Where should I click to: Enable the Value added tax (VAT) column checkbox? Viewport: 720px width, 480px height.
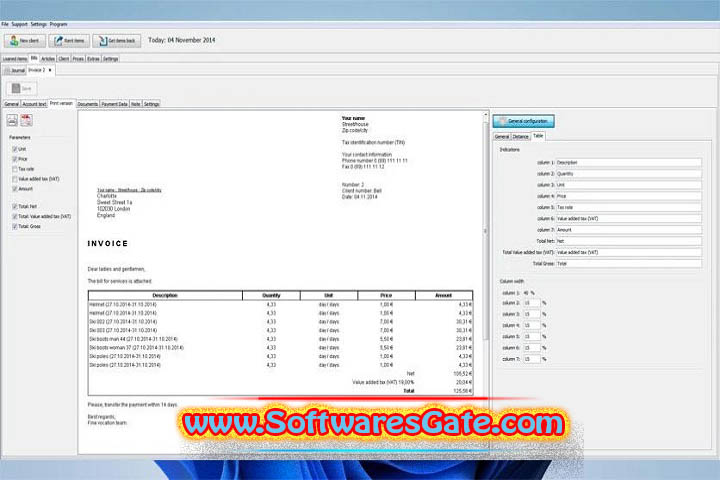[15, 179]
